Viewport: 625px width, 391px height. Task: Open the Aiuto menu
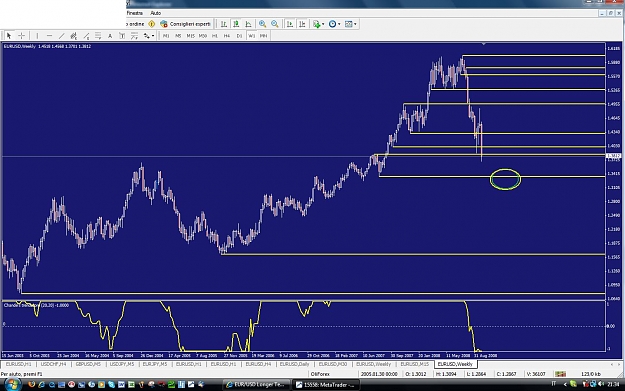click(155, 13)
